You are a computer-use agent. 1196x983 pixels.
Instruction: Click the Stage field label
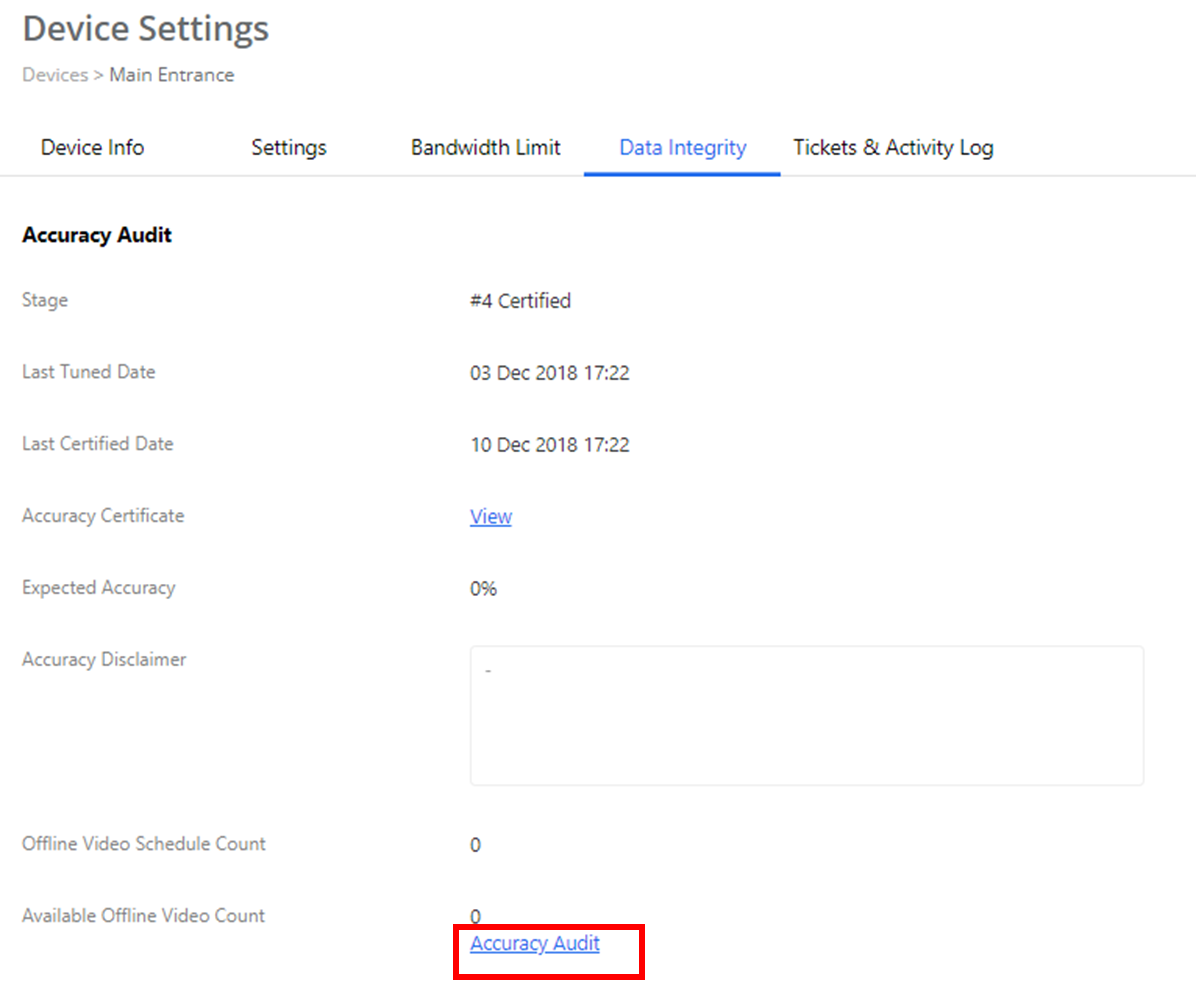point(45,300)
